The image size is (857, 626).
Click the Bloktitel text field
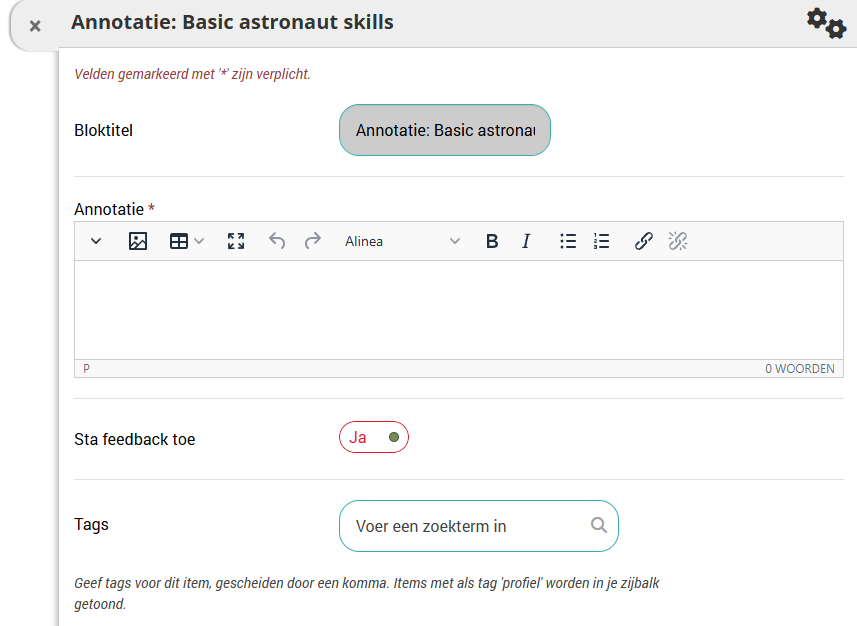(x=445, y=130)
